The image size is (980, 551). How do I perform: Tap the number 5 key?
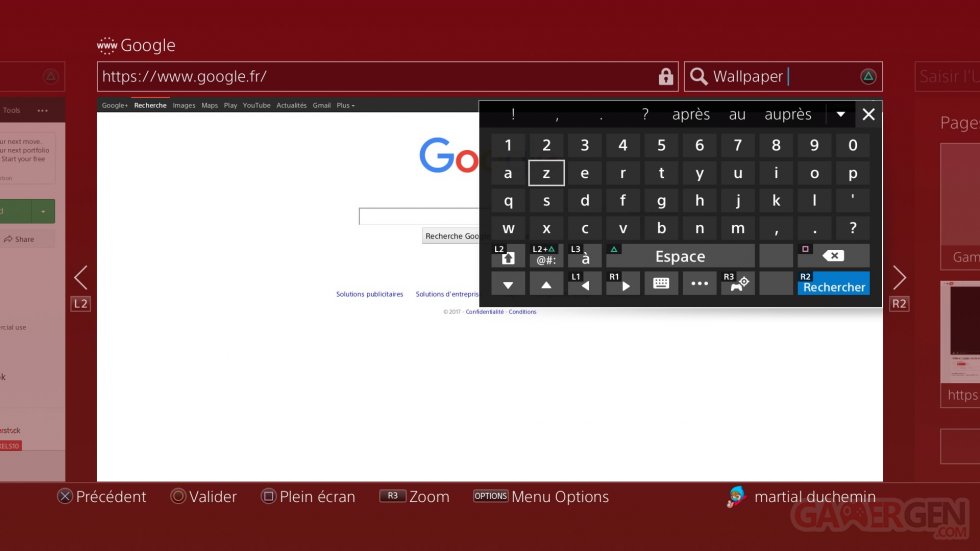click(661, 145)
